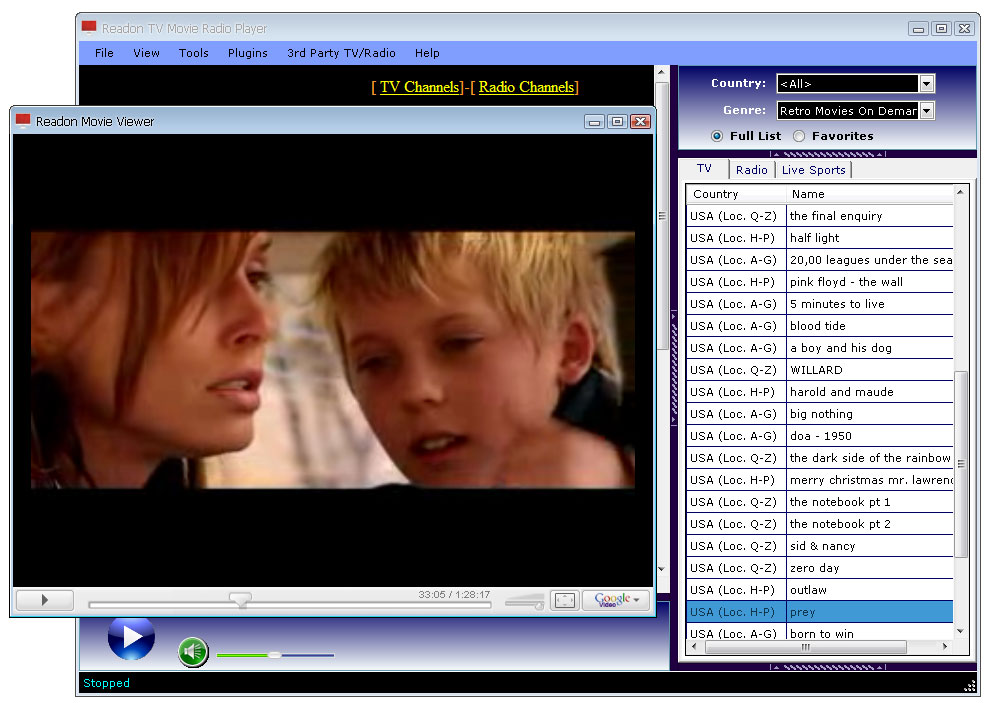Select the 'big nothing' entry
985x703 pixels.
[x=820, y=414]
